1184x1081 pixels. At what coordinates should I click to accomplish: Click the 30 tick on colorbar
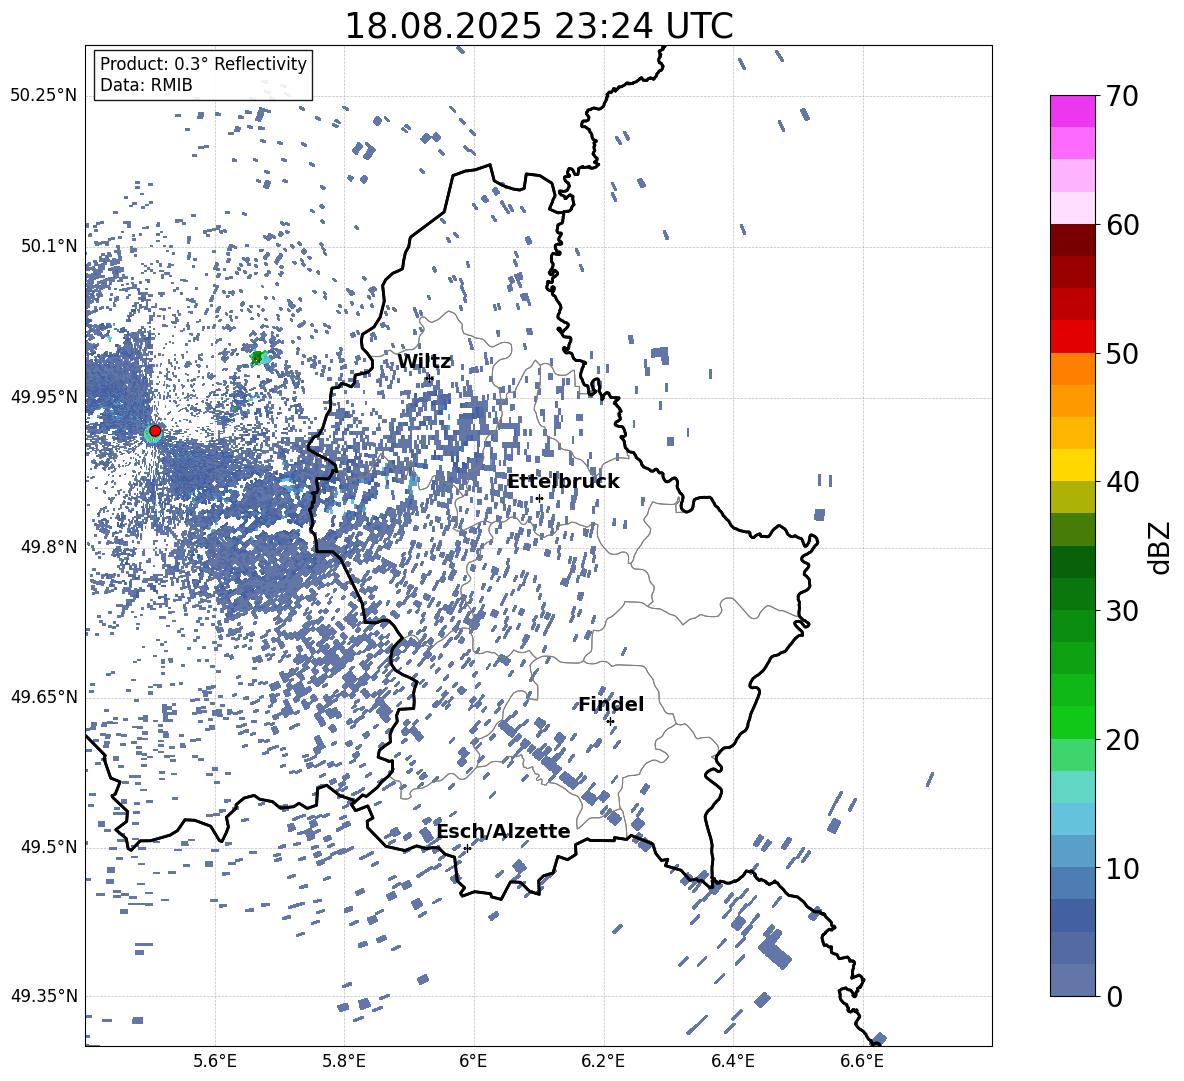(x=1121, y=611)
